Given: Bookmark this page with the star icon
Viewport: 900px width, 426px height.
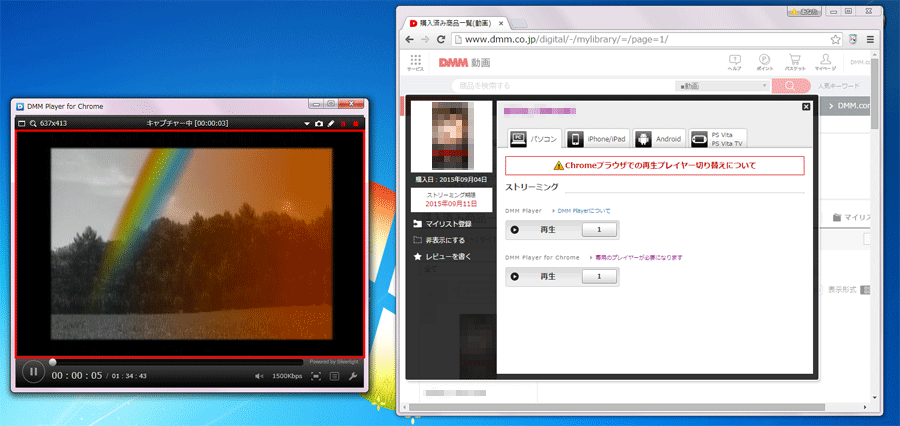Looking at the screenshot, I should [836, 40].
